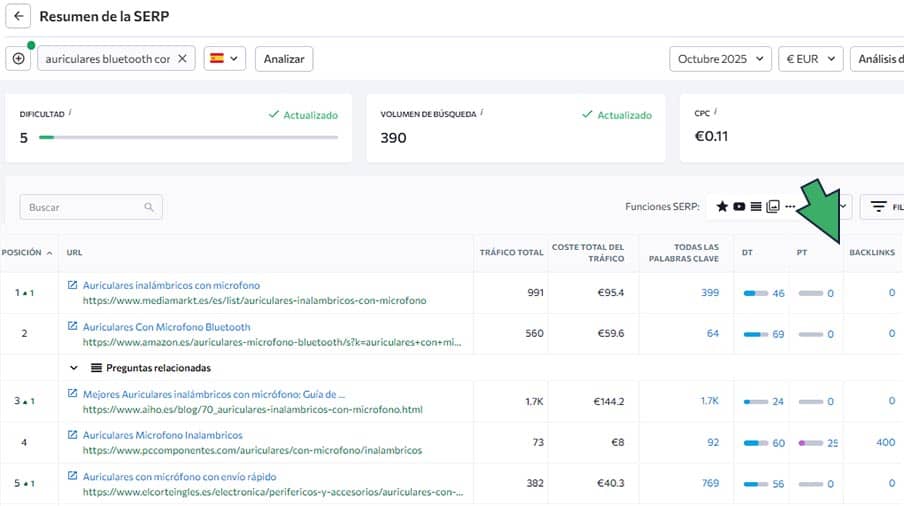Click the 400 backlinks value for pccomponentes

click(884, 442)
